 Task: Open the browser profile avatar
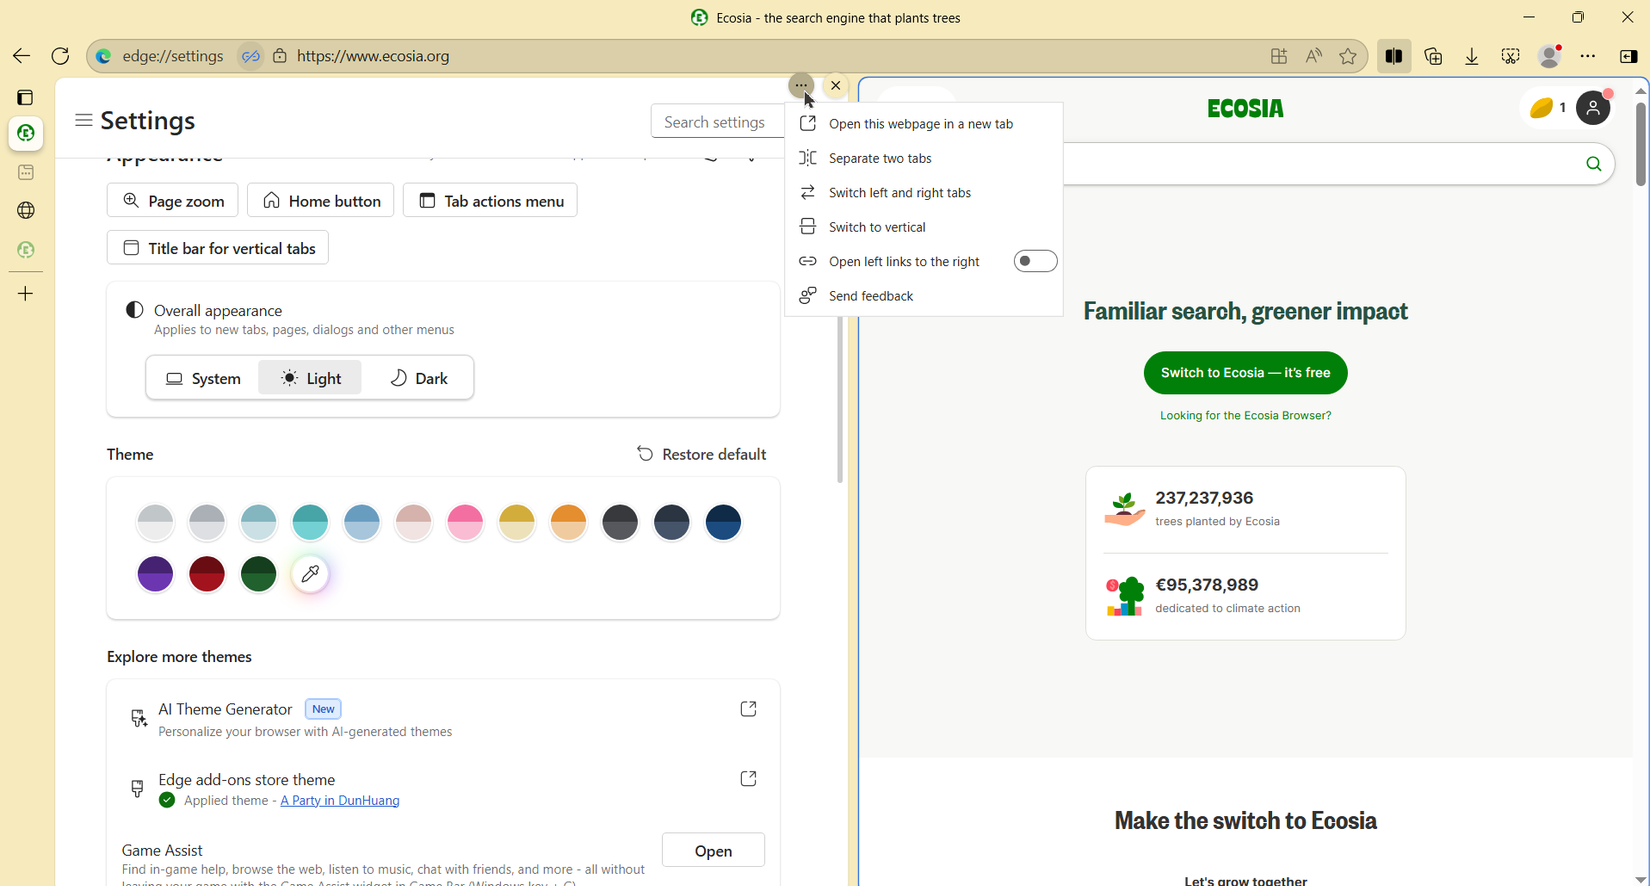coord(1550,56)
